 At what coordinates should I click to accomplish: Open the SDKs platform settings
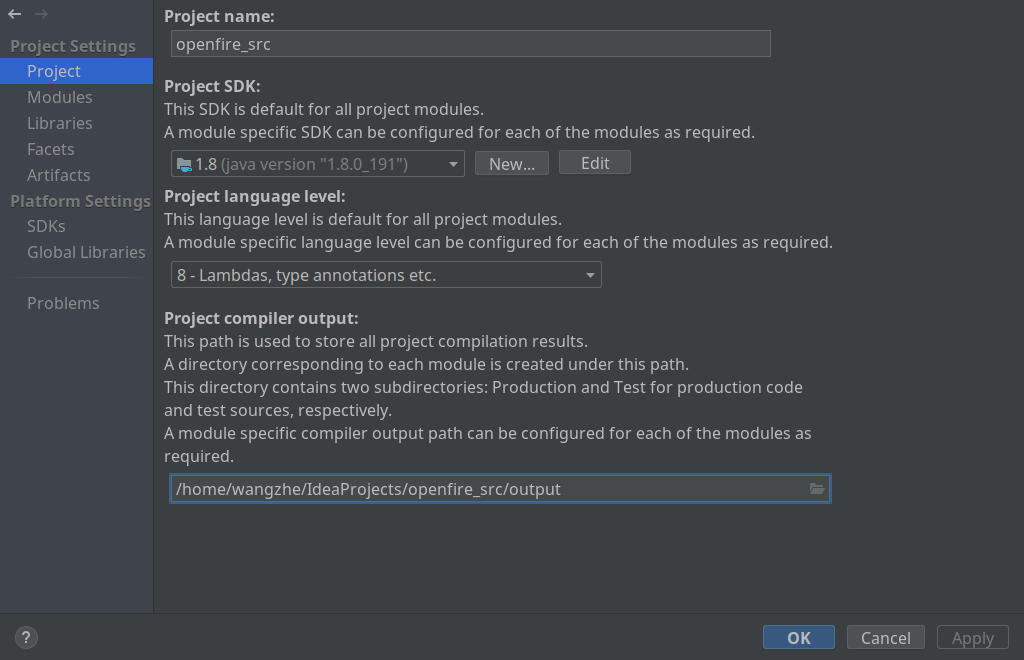pos(46,226)
